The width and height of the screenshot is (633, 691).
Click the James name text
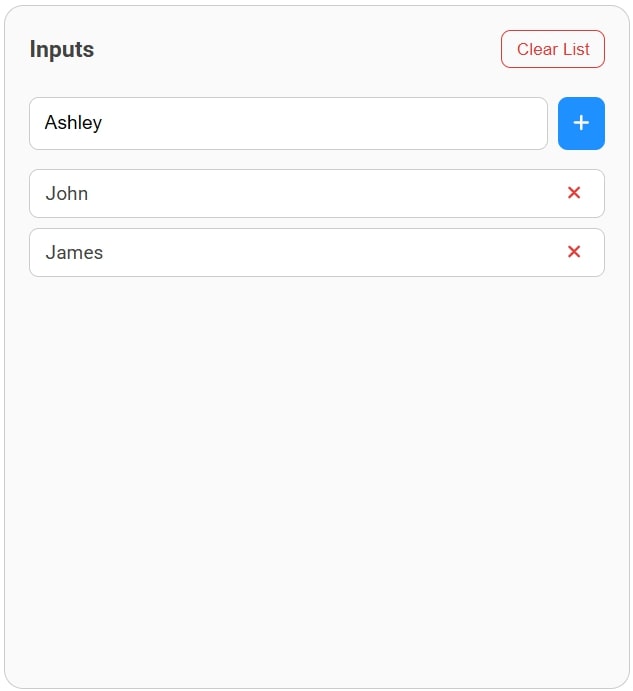(x=74, y=252)
